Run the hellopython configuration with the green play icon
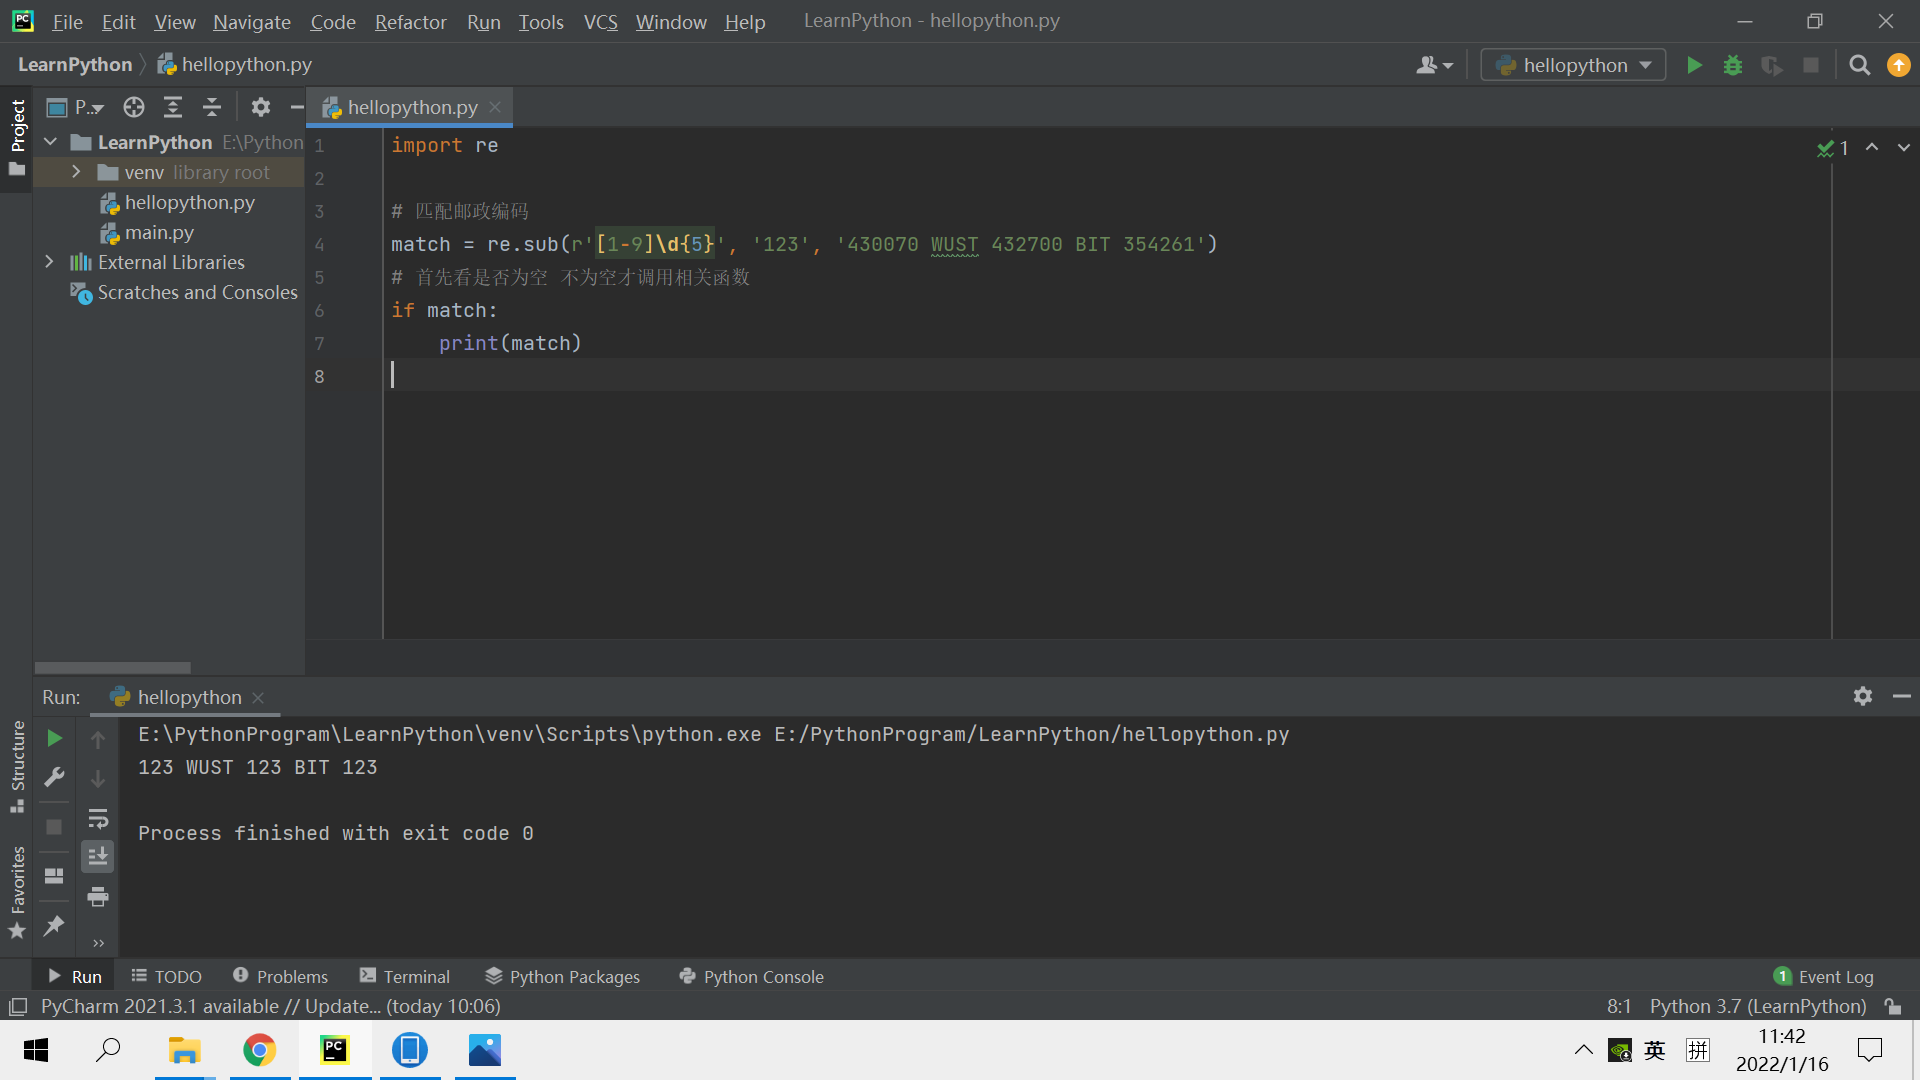 pos(1694,65)
